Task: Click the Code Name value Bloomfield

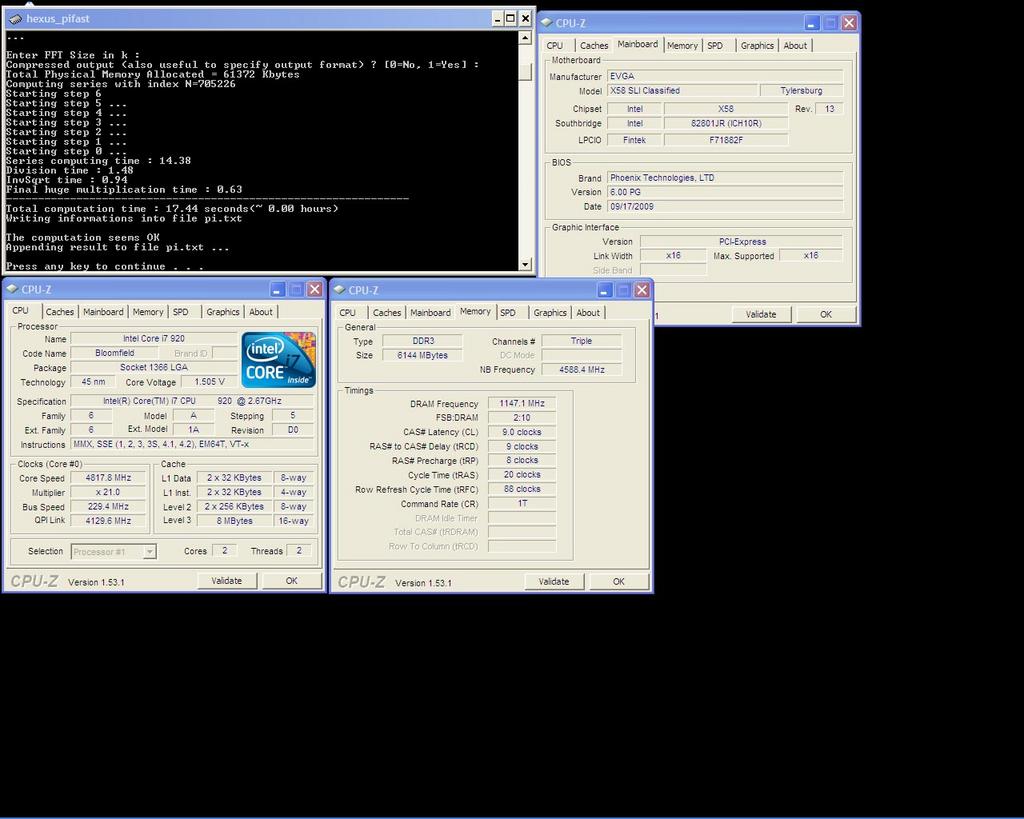Action: [115, 353]
